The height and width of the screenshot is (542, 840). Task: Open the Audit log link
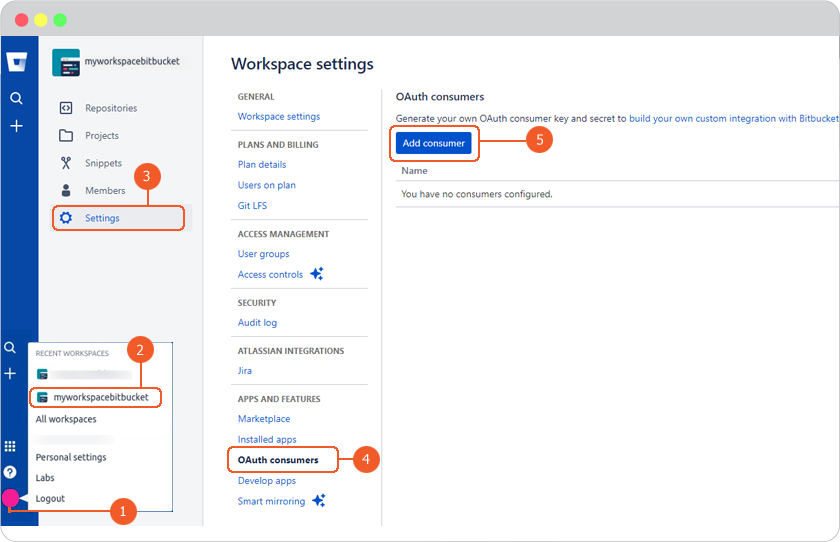pos(257,322)
